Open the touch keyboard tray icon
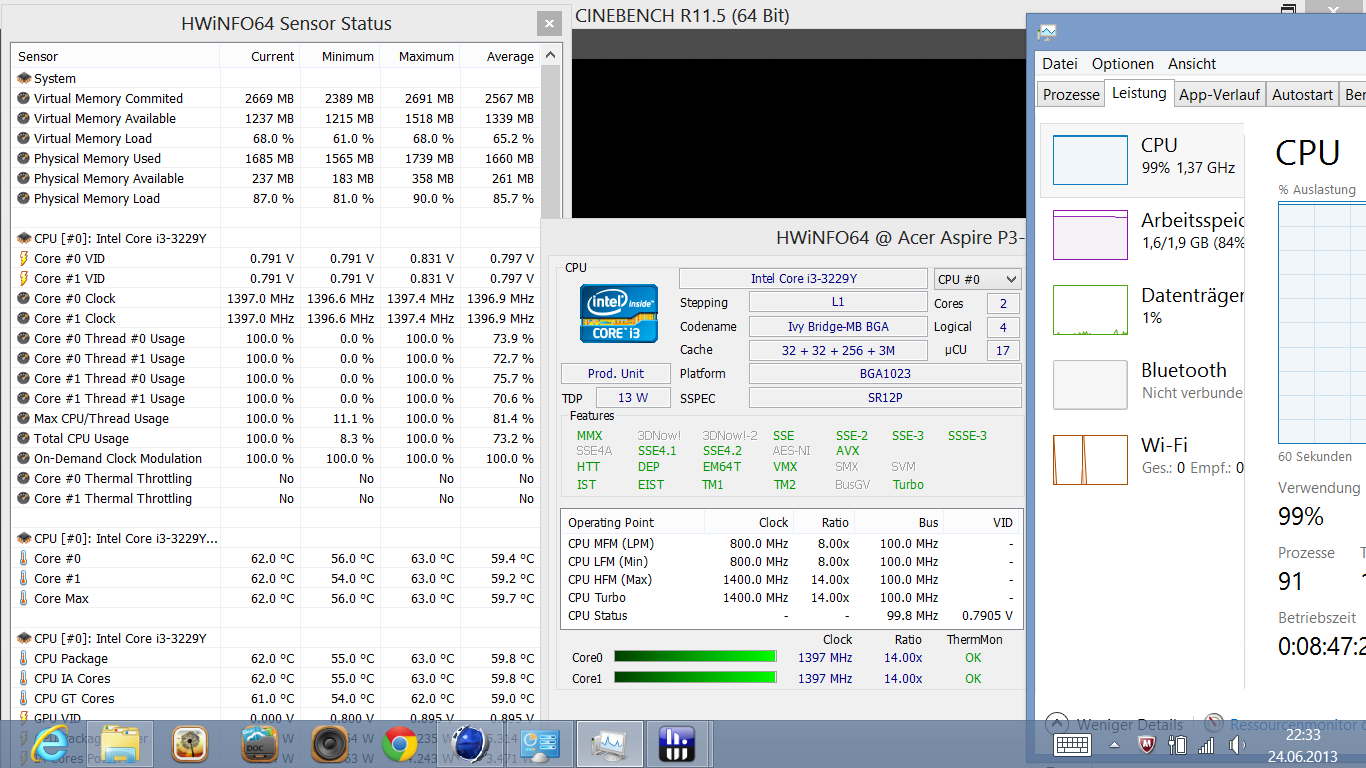Screen dimensions: 1366x768 coord(1072,745)
